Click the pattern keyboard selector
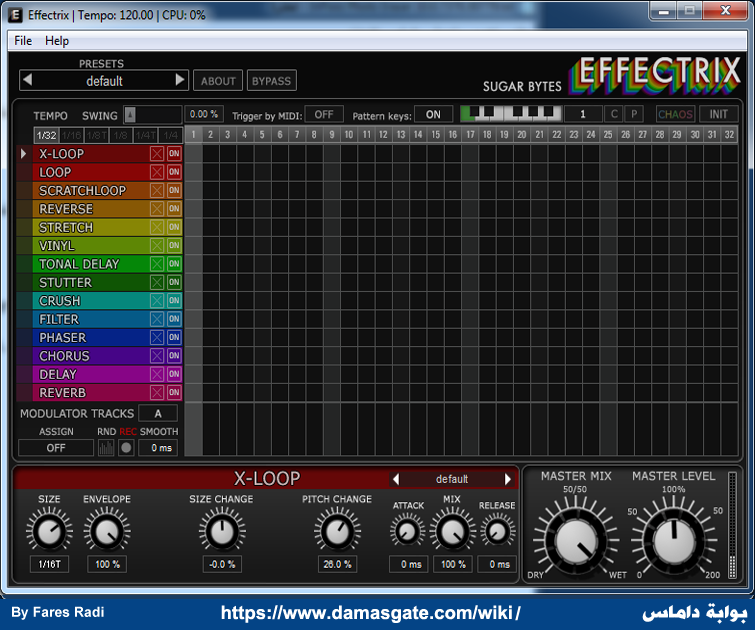Screen dimensions: 755x630 pos(511,114)
